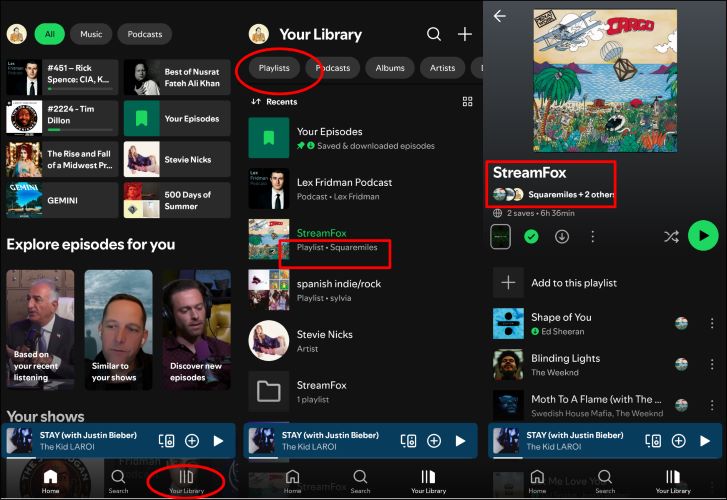Open playlist preview thumbnail next to the checkmark
727x500 pixels.
[x=500, y=237]
